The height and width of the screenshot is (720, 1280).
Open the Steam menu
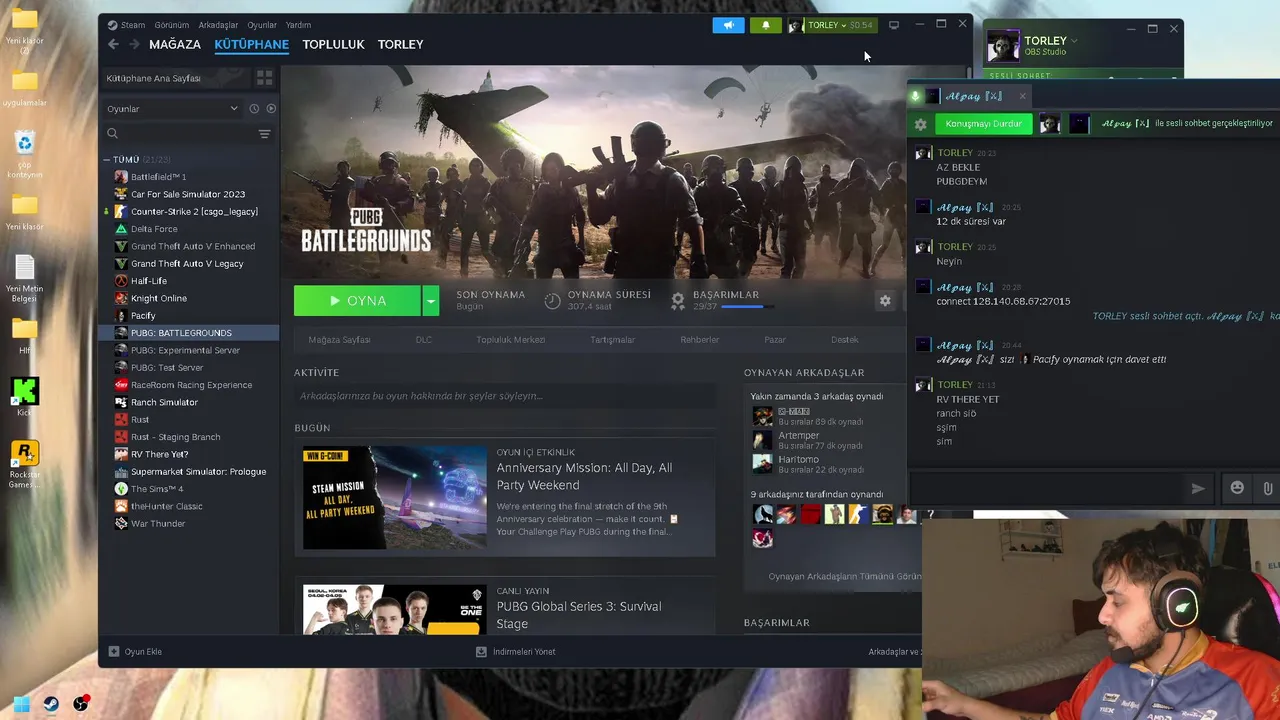pyautogui.click(x=133, y=25)
